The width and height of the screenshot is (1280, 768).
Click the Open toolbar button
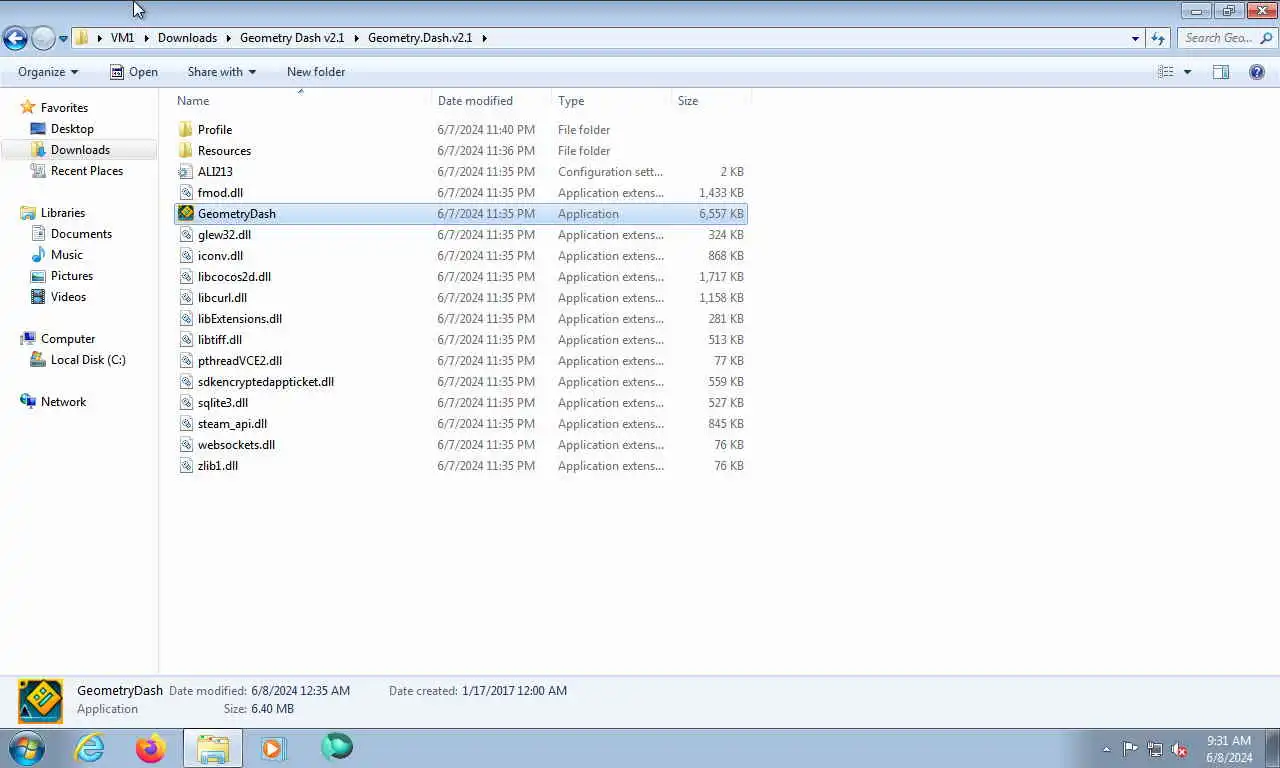pos(134,72)
